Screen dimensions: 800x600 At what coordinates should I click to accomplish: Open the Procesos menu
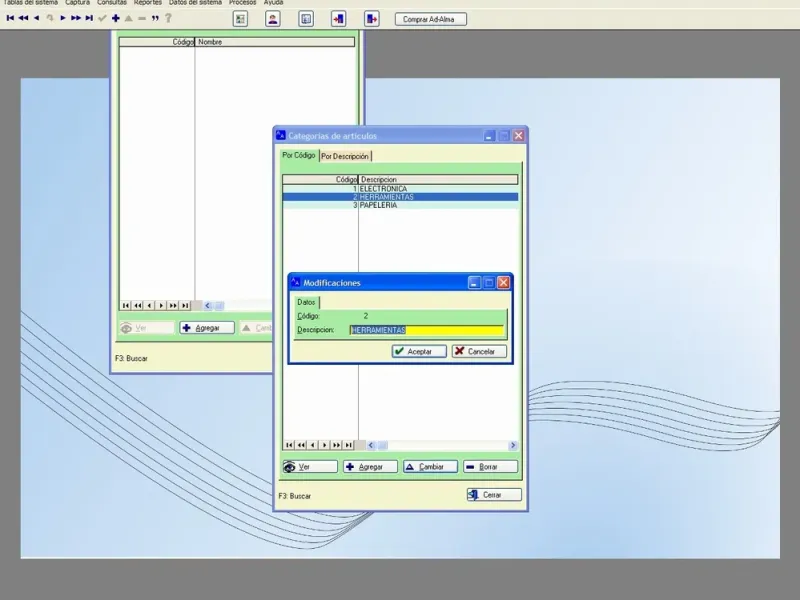point(242,3)
